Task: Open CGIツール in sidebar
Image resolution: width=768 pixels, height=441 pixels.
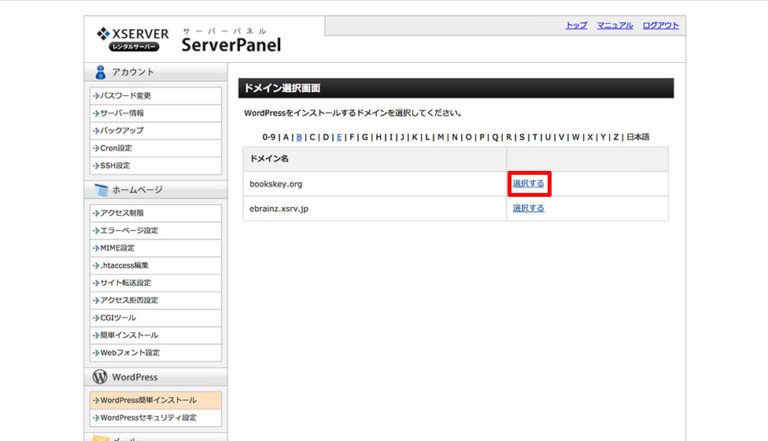Action: 156,318
